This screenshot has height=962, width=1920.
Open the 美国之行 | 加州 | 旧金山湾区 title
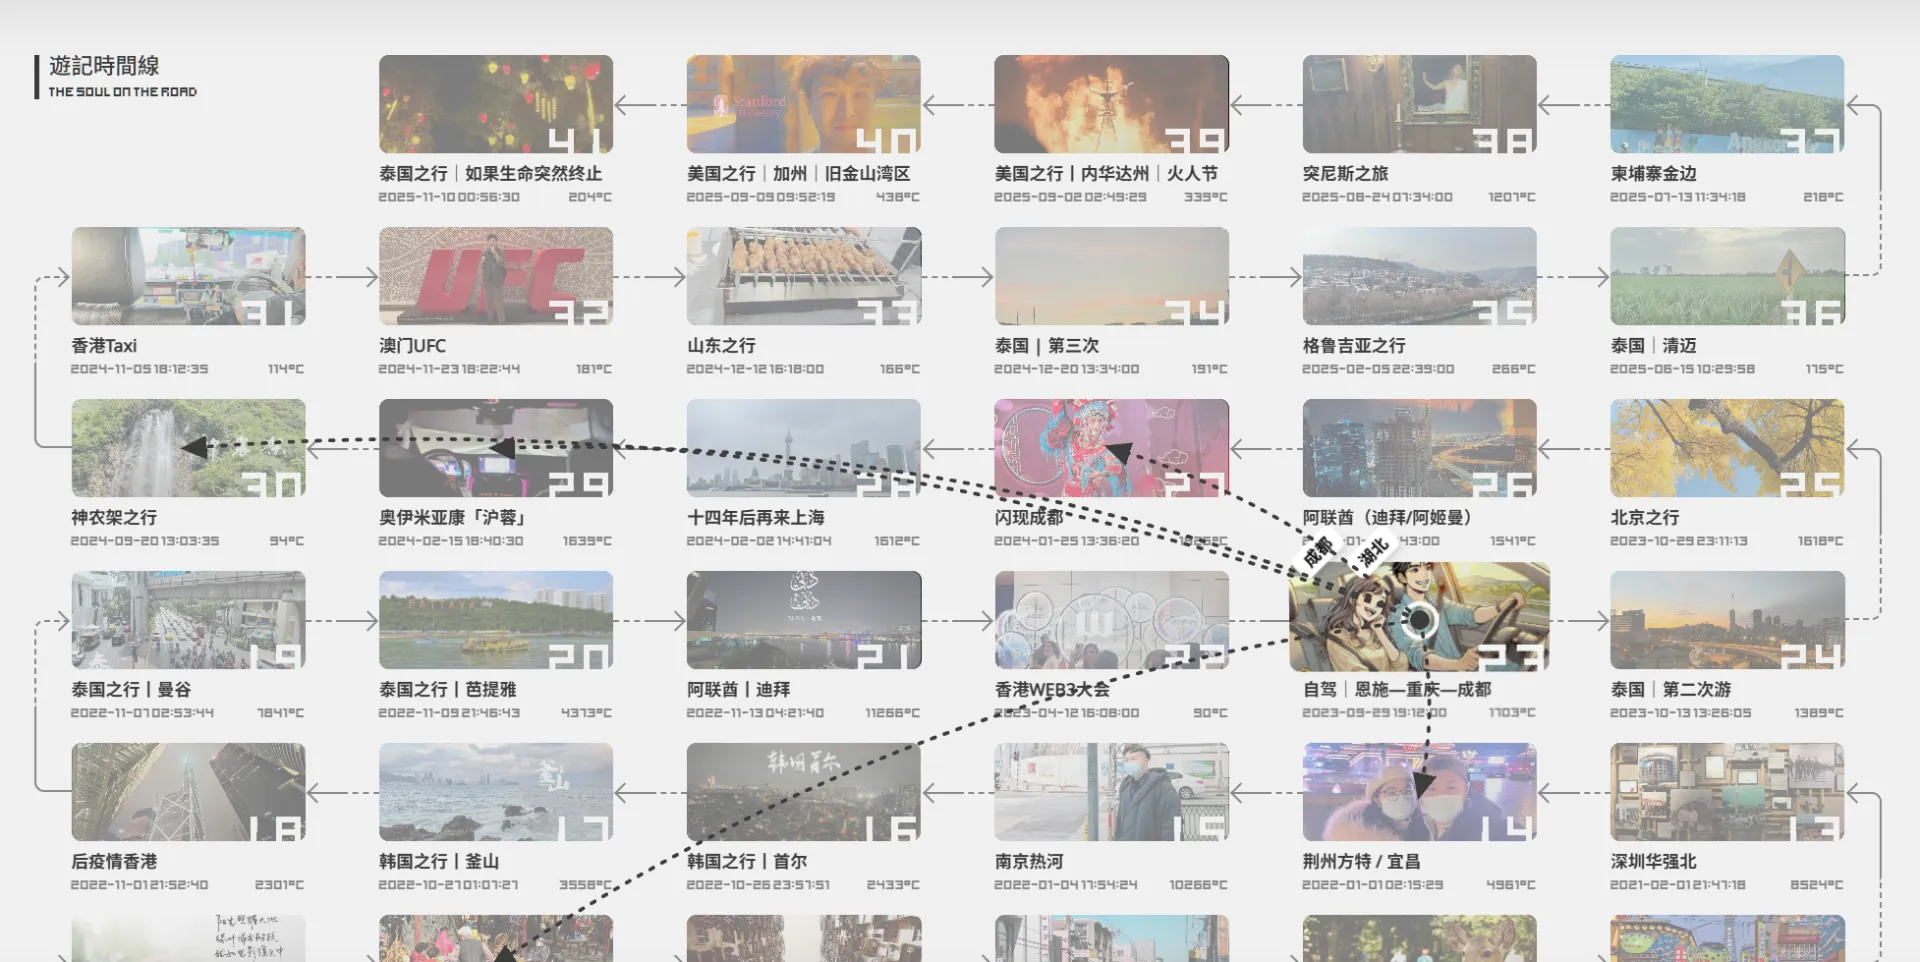(x=798, y=173)
